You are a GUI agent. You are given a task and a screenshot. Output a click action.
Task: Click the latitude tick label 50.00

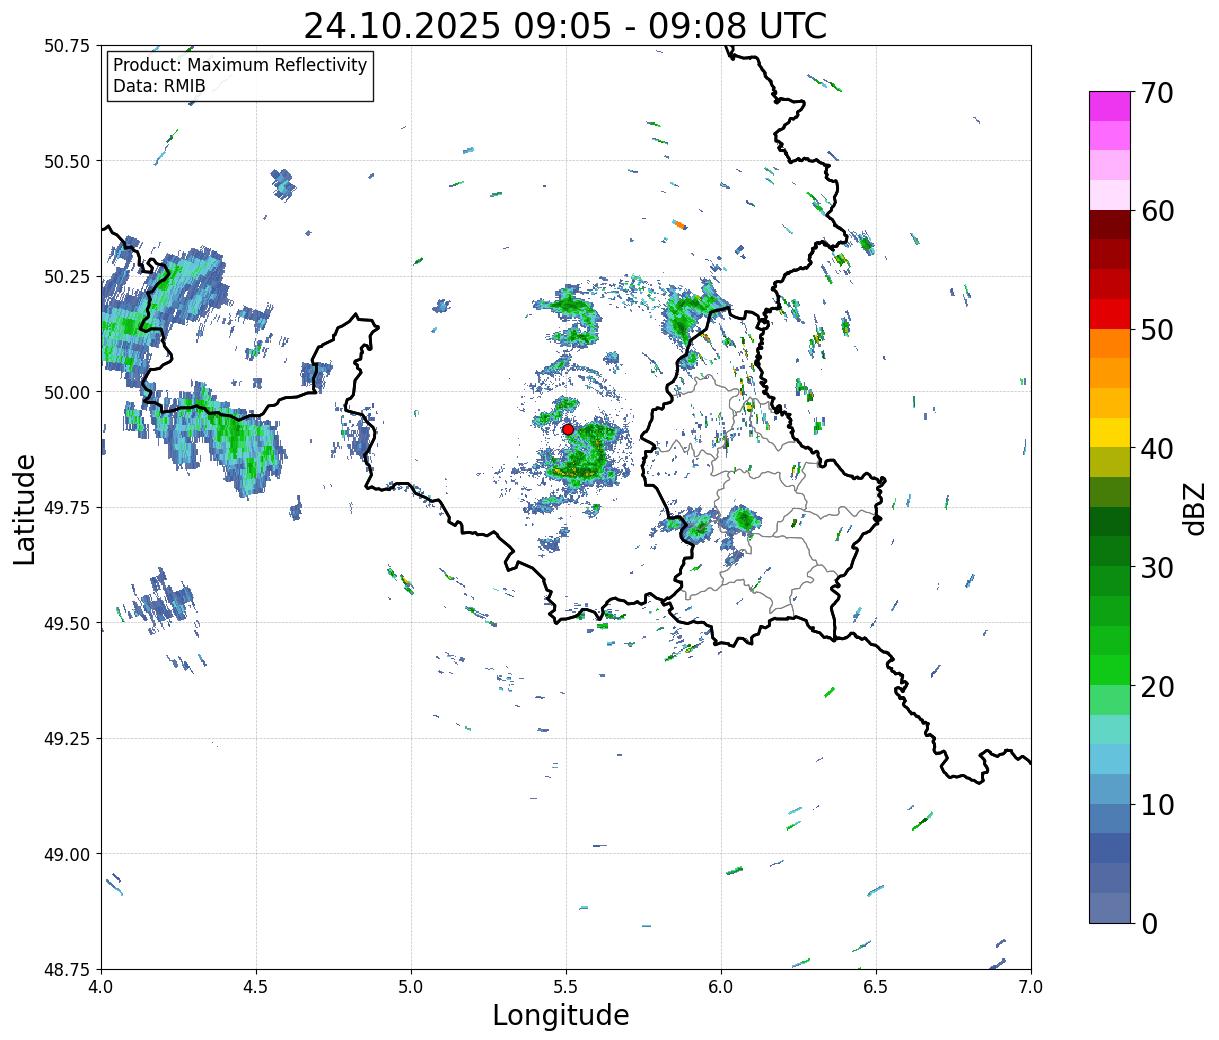pyautogui.click(x=67, y=392)
